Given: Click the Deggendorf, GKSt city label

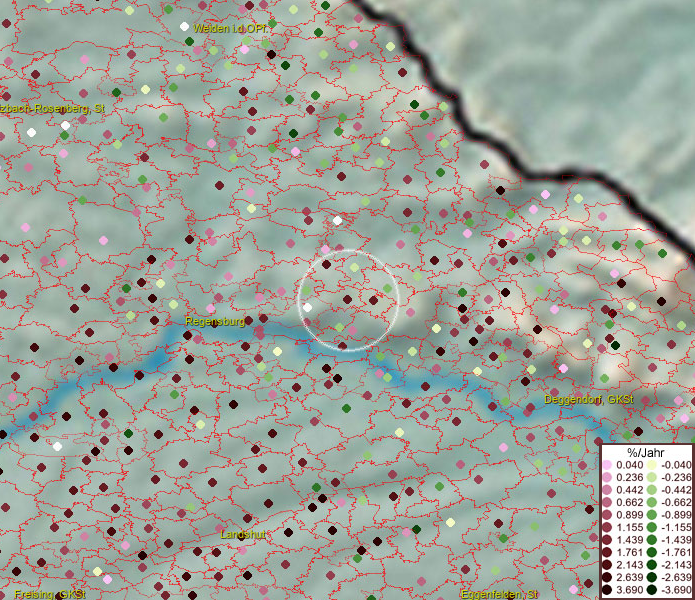Looking at the screenshot, I should (x=589, y=399).
